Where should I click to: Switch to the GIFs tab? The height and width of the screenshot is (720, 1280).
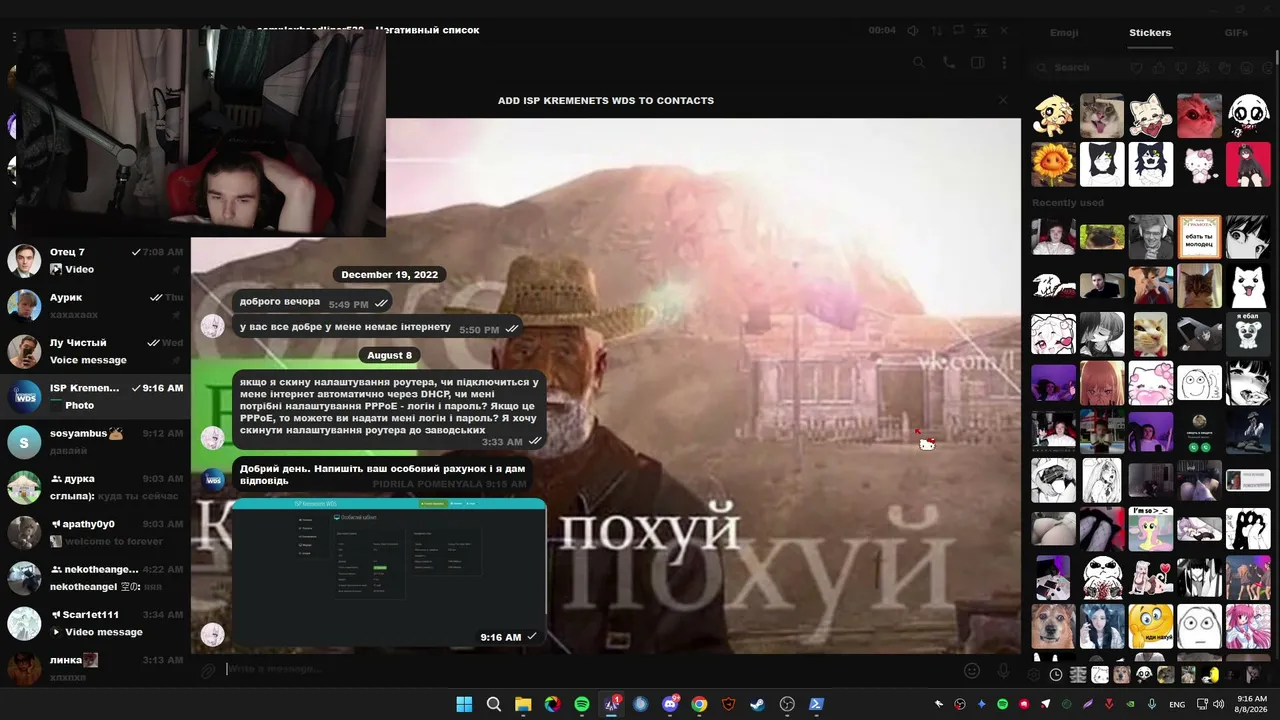tap(1236, 33)
